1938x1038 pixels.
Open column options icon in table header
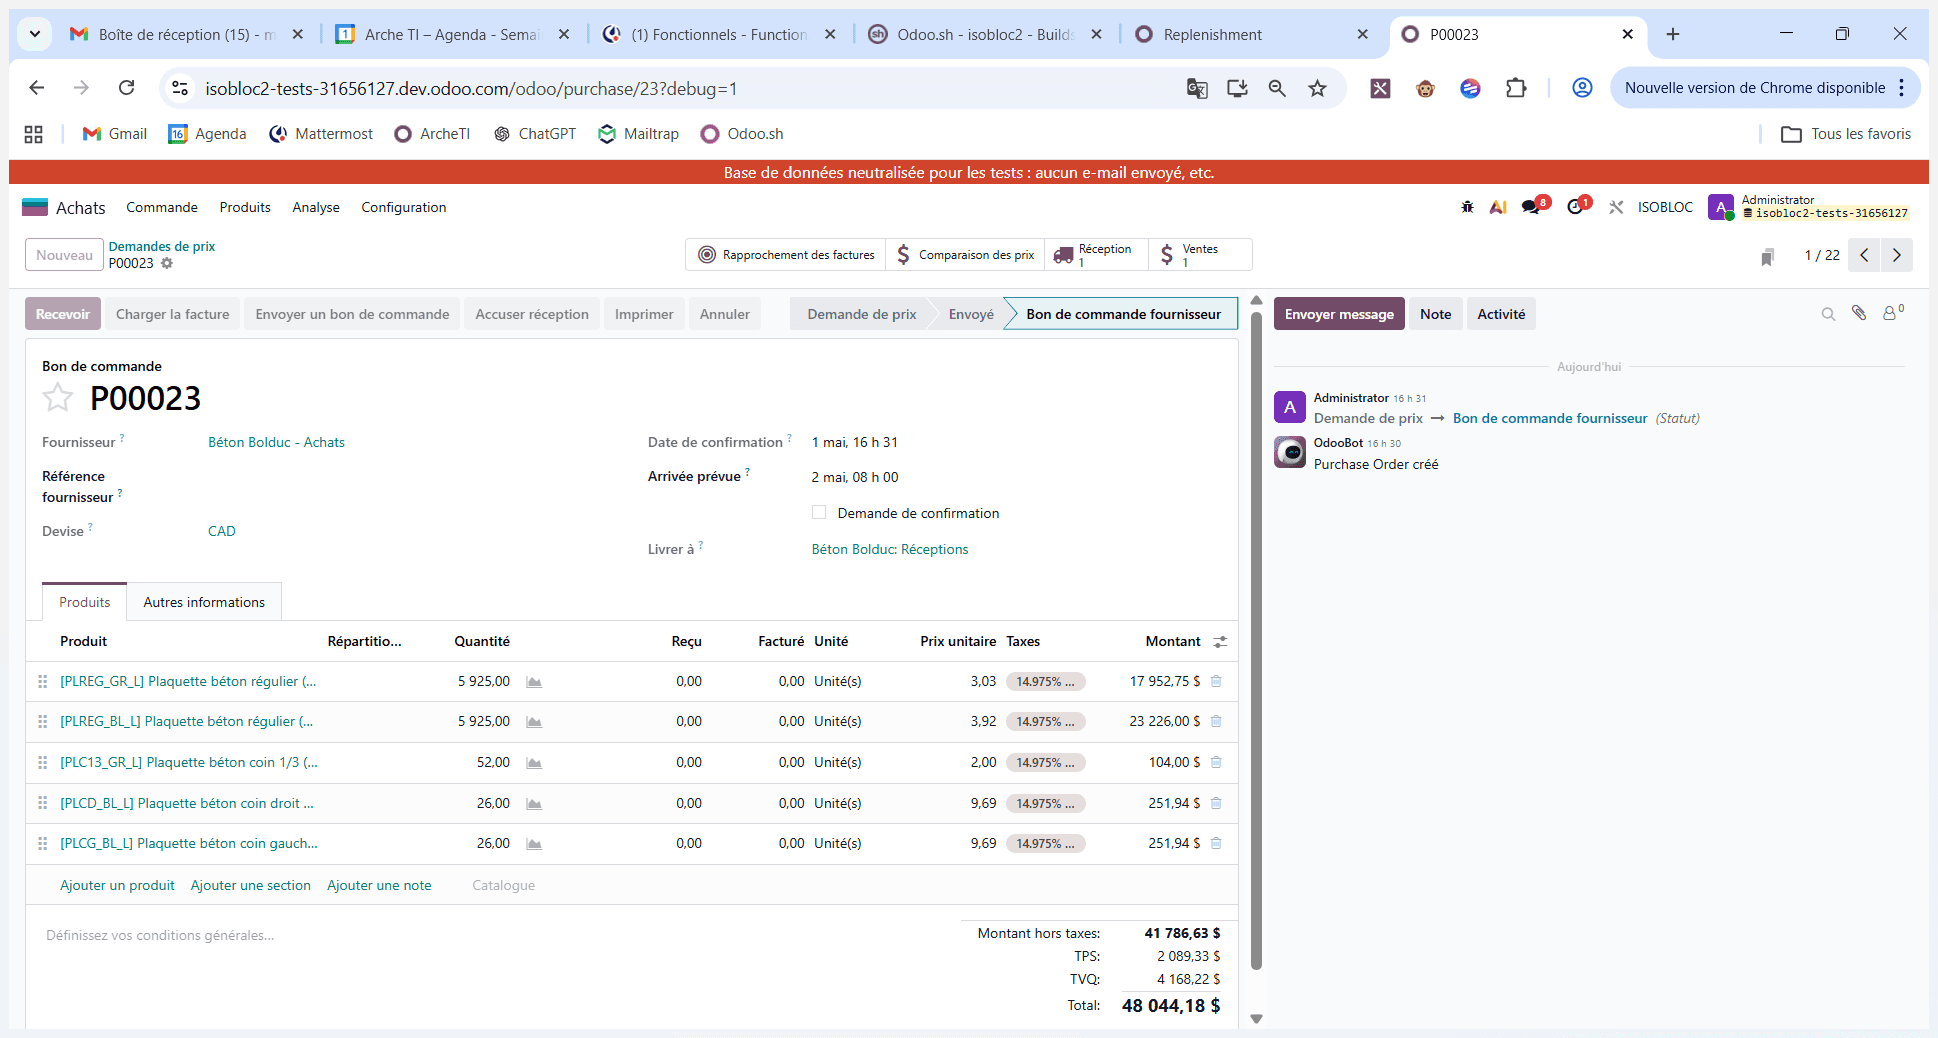pyautogui.click(x=1220, y=642)
